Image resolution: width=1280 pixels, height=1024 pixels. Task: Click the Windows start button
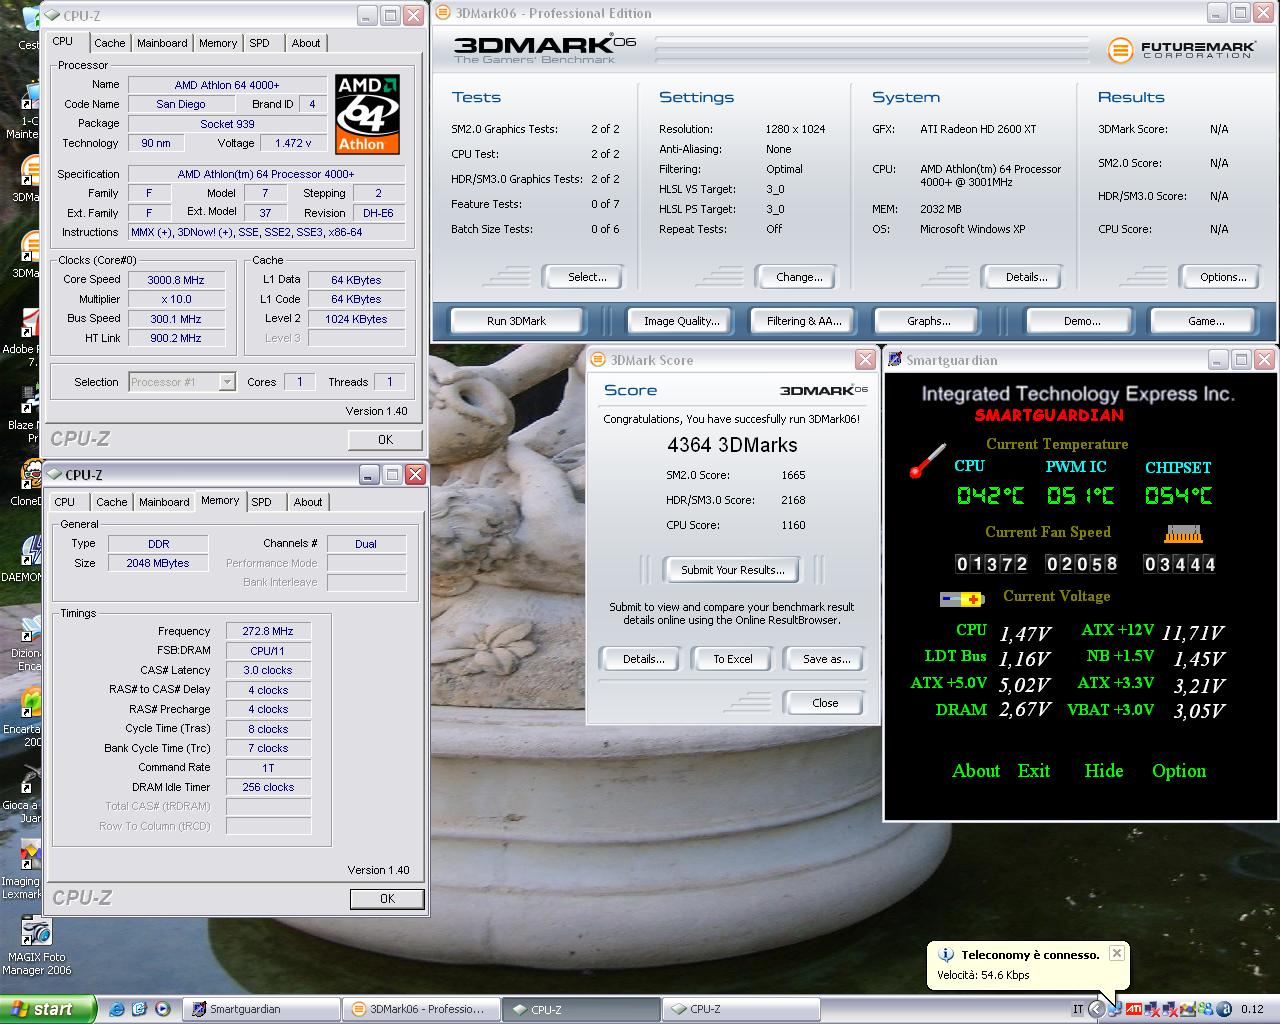point(47,1009)
